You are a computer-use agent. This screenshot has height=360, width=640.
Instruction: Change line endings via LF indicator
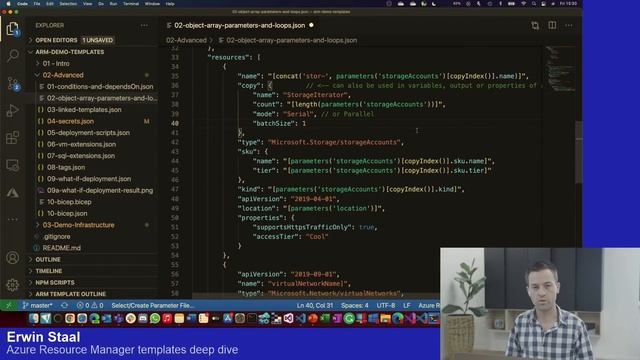point(407,305)
